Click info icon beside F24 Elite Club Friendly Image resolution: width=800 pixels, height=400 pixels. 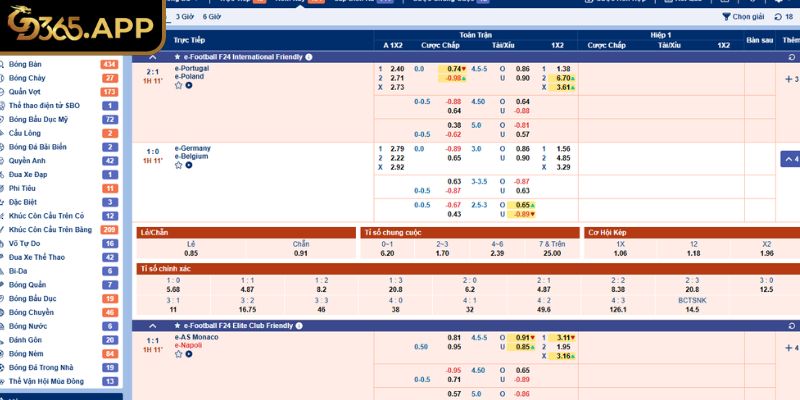point(300,326)
